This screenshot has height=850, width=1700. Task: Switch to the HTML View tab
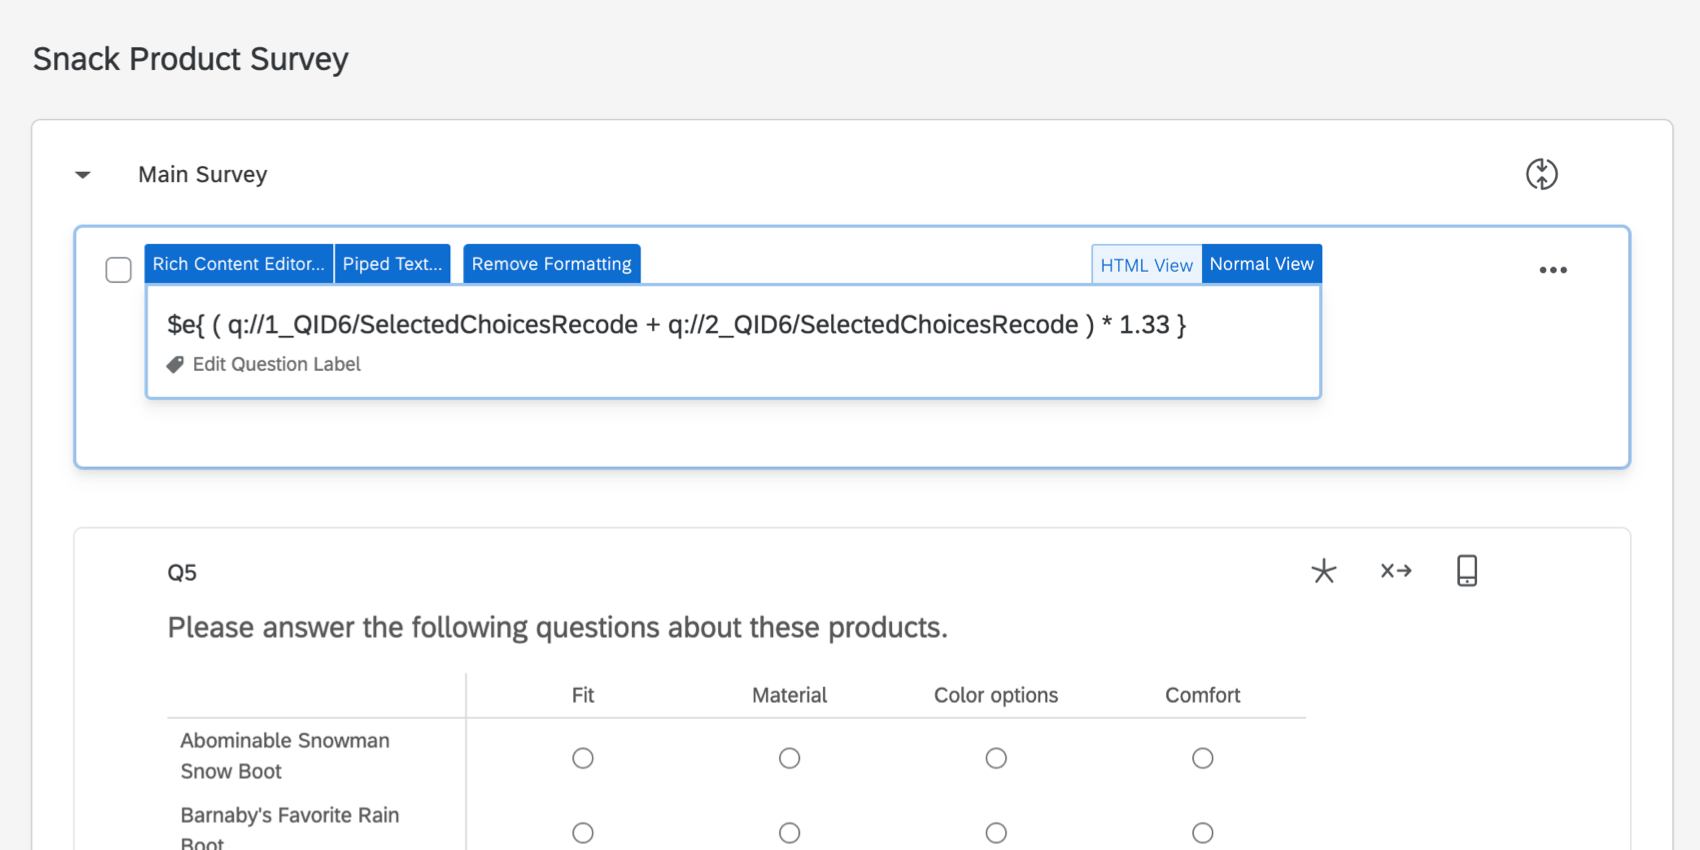pos(1146,265)
